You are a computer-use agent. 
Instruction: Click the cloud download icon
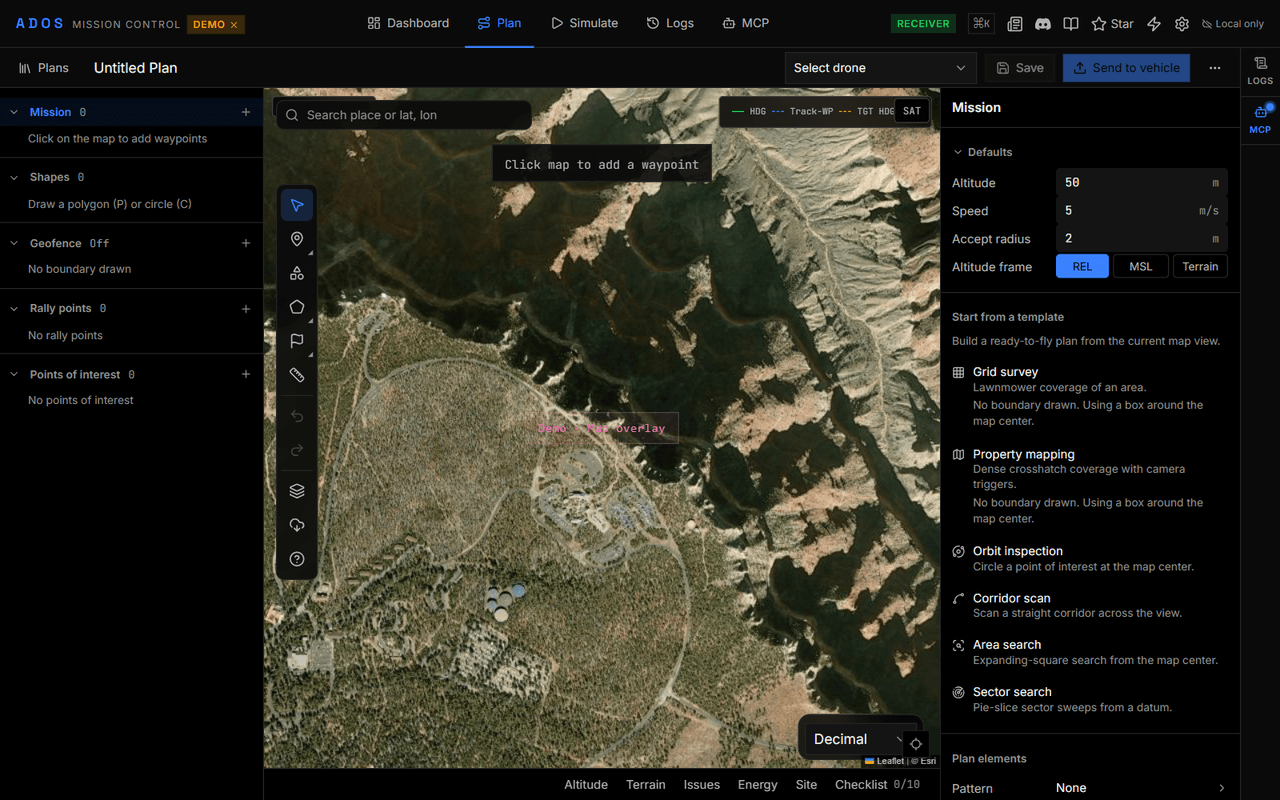pos(297,525)
